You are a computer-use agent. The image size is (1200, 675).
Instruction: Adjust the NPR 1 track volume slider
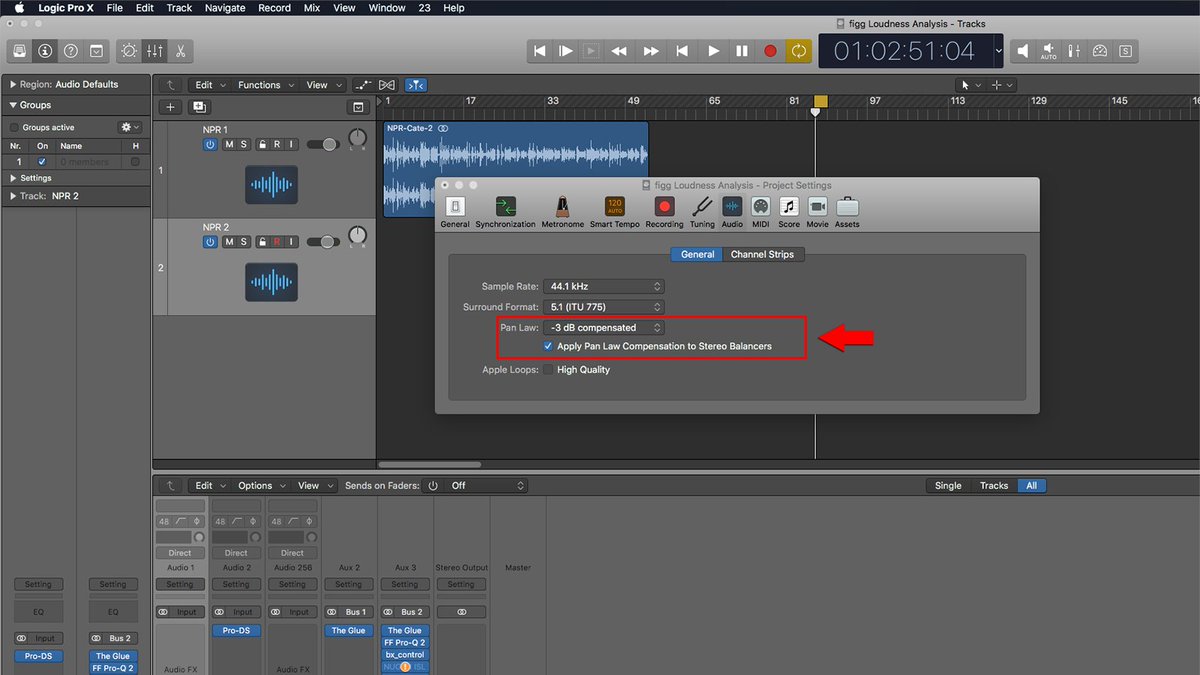coord(324,145)
